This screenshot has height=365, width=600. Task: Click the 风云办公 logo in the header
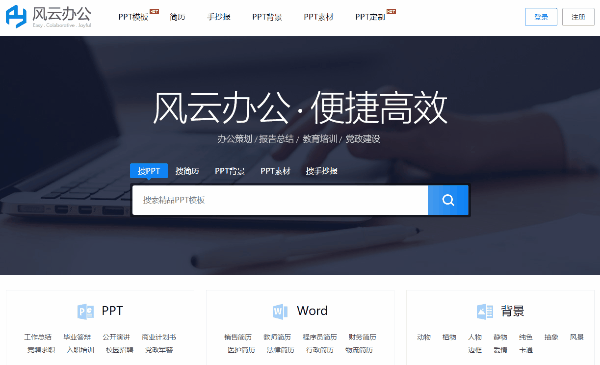49,16
